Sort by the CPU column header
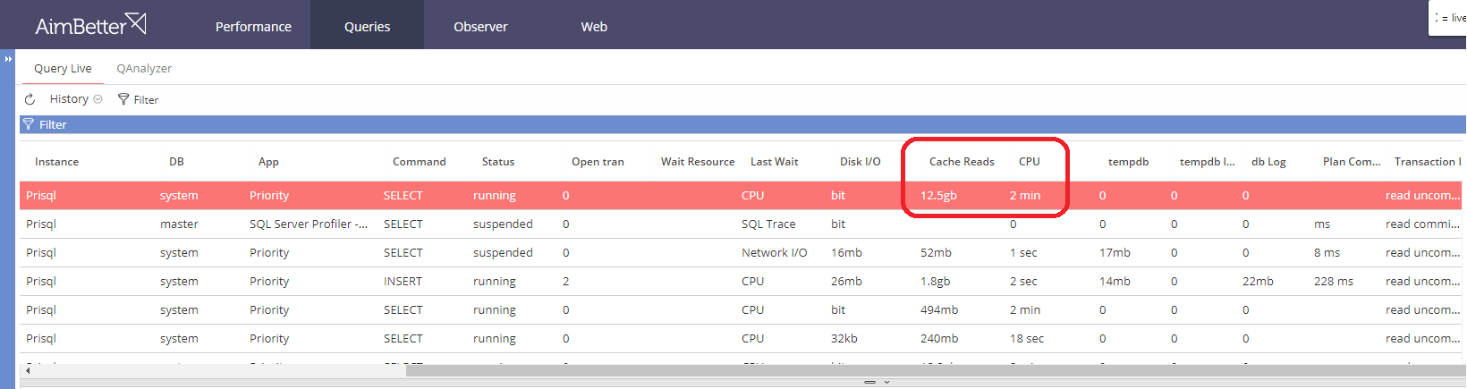The width and height of the screenshot is (1467, 389). pos(1030,161)
